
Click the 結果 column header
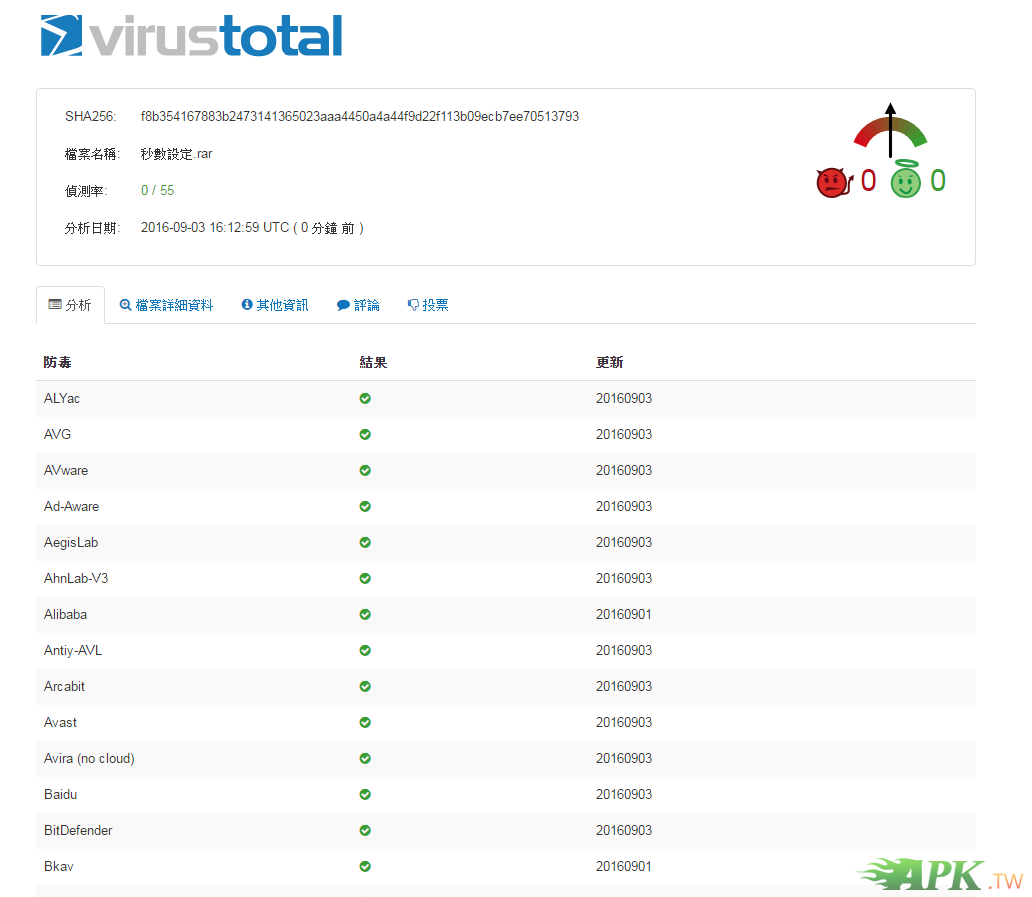pyautogui.click(x=373, y=362)
